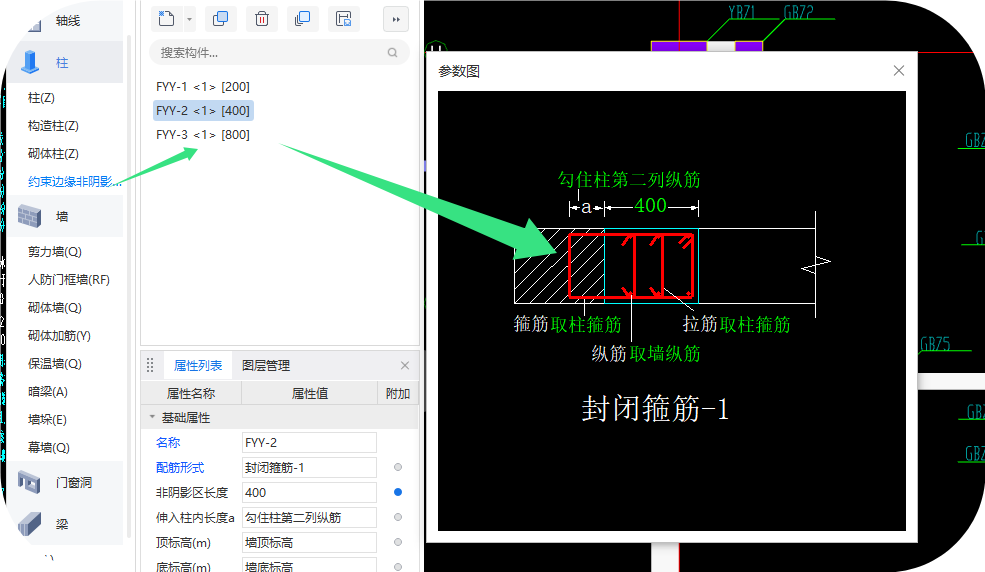985x572 pixels.
Task: Close the 参数图 dialog
Action: click(899, 70)
